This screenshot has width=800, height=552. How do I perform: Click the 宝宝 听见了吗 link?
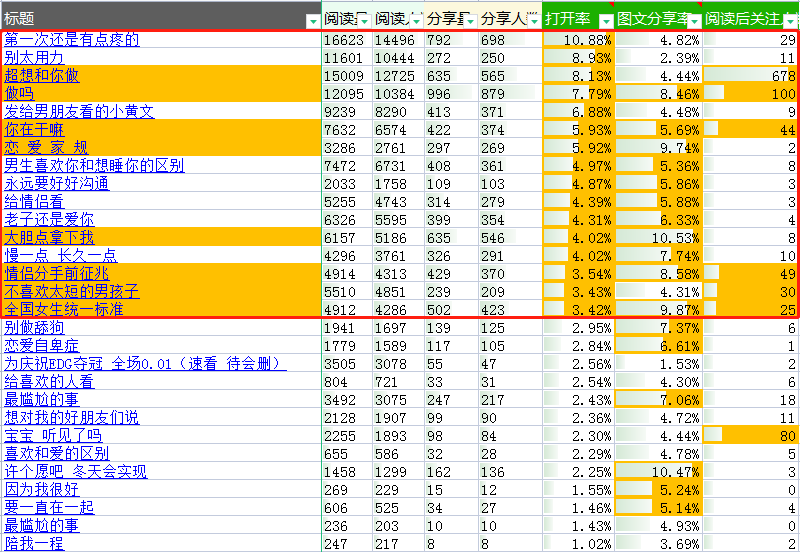pos(53,436)
